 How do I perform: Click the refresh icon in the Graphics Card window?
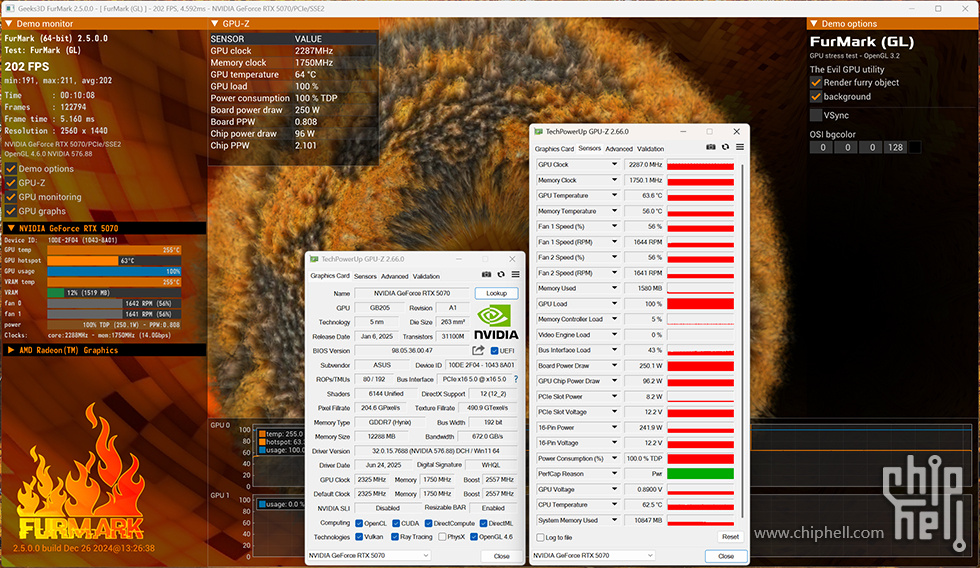(x=501, y=274)
